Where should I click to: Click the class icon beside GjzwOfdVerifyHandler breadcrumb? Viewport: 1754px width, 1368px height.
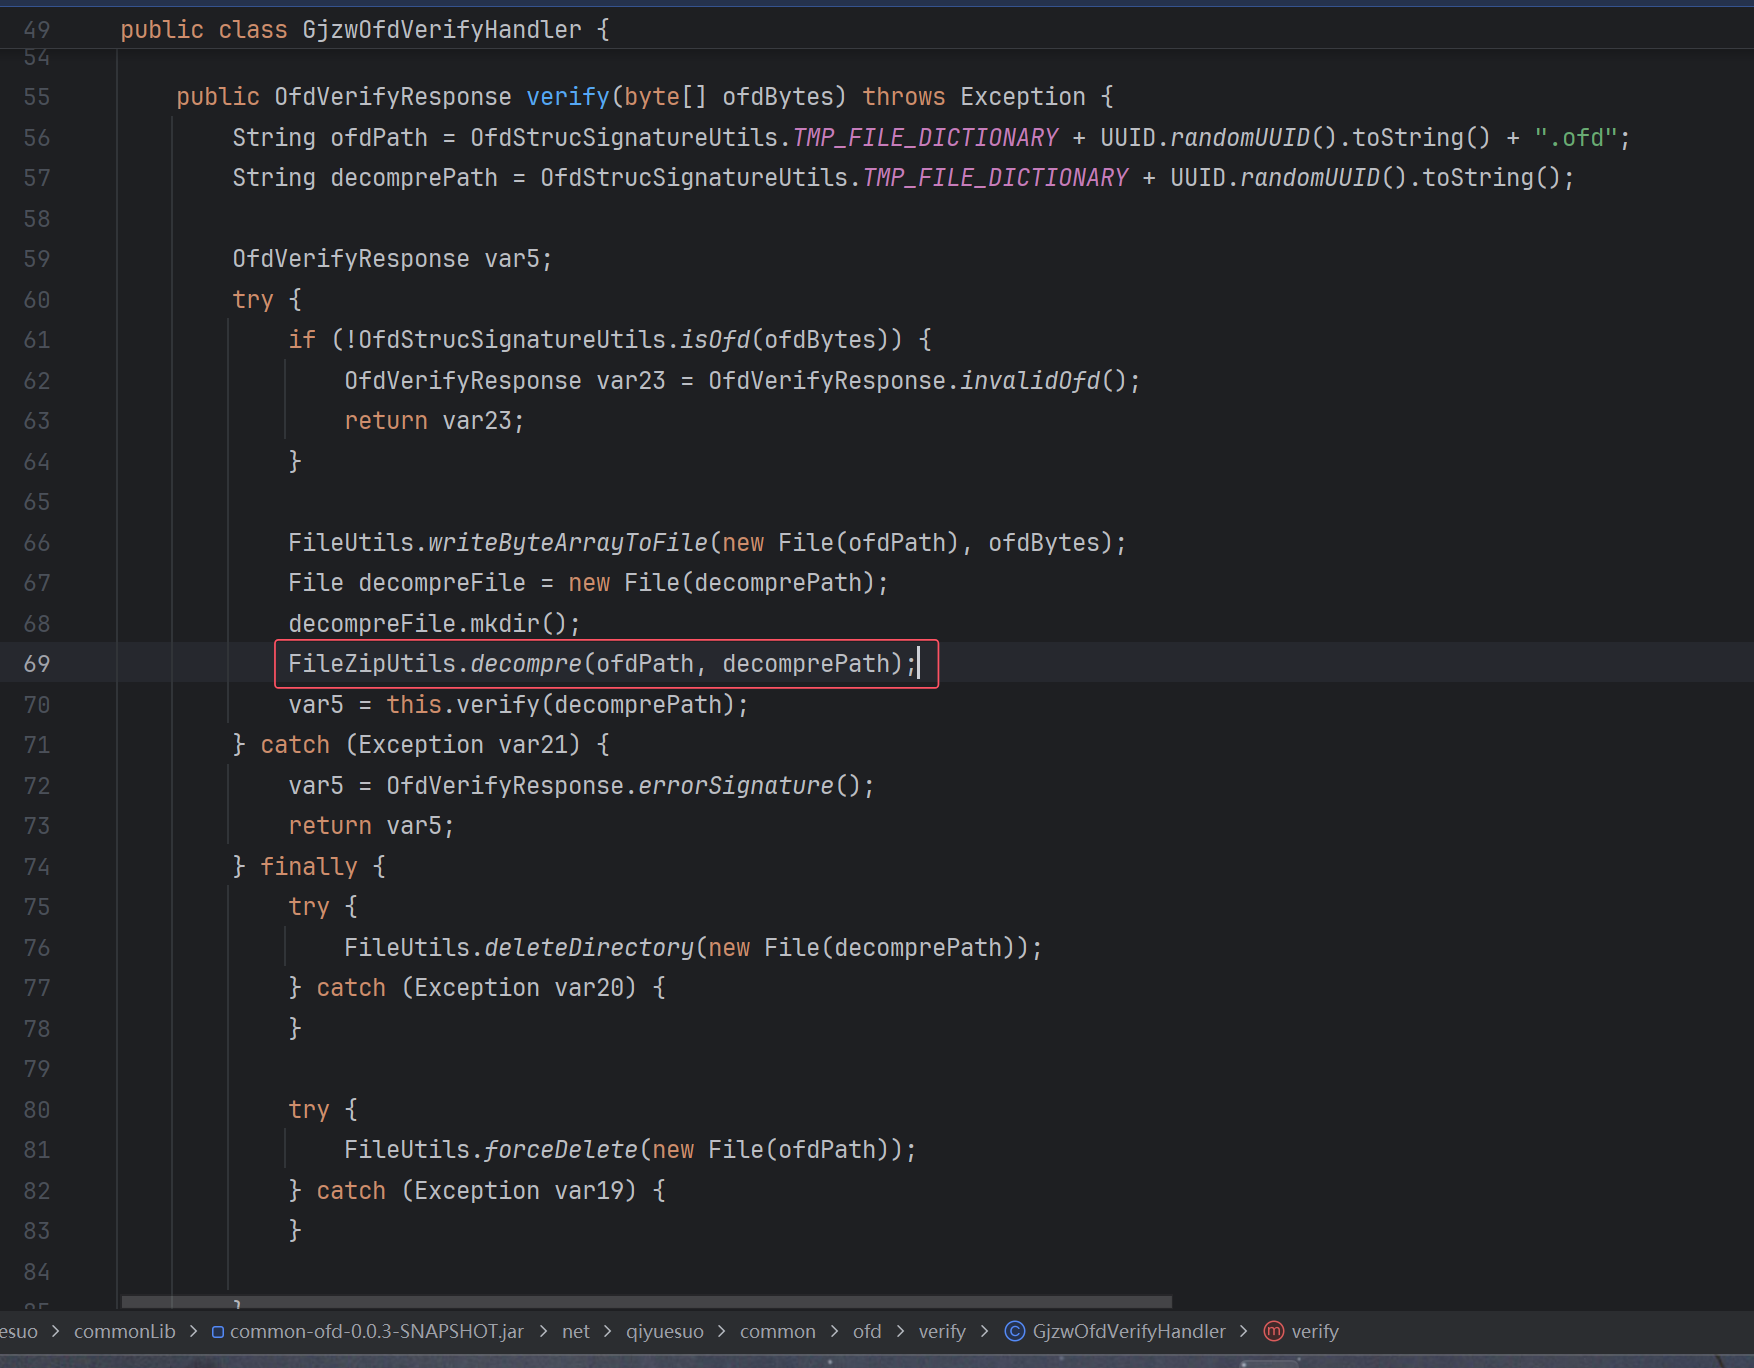[x=1014, y=1331]
